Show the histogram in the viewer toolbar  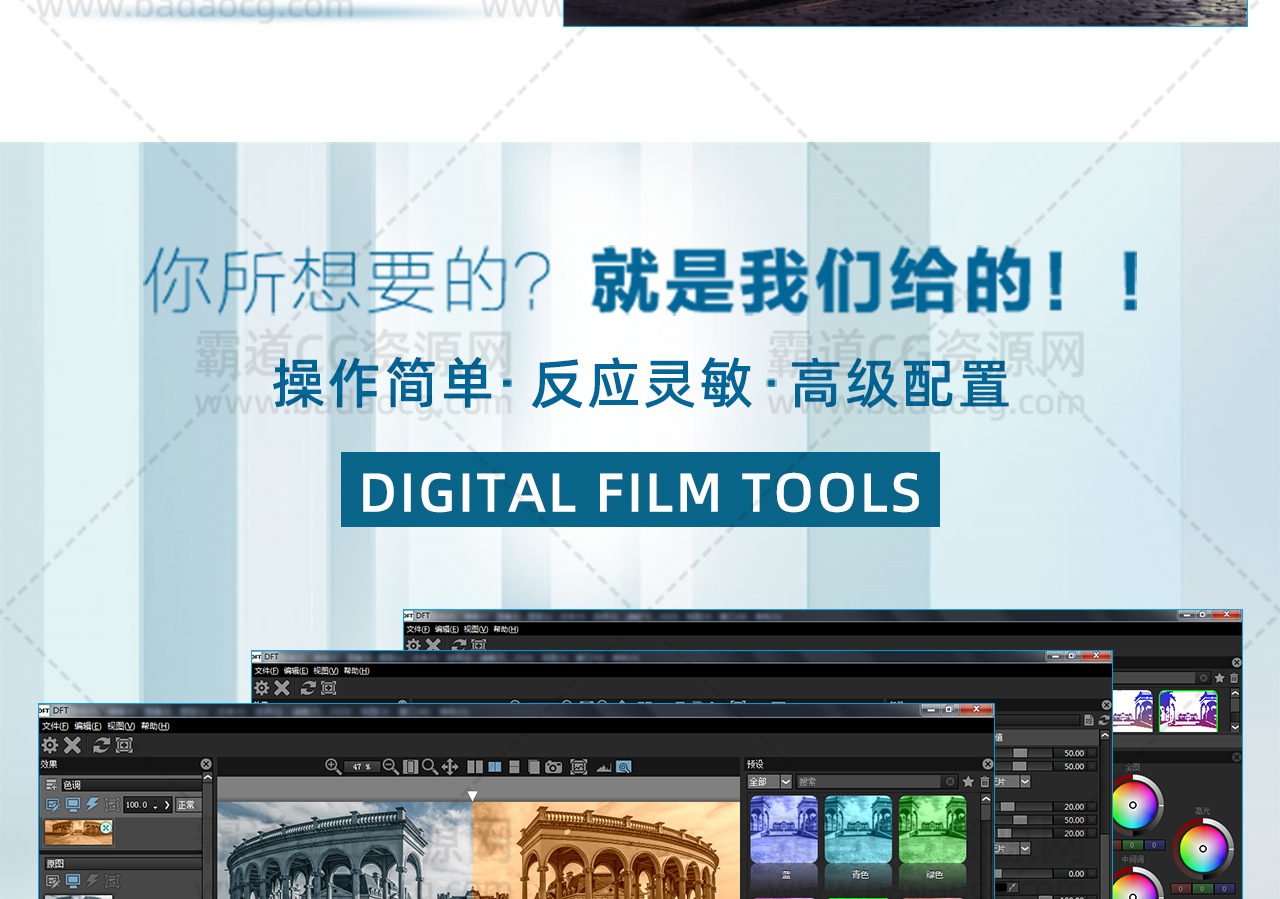click(603, 767)
